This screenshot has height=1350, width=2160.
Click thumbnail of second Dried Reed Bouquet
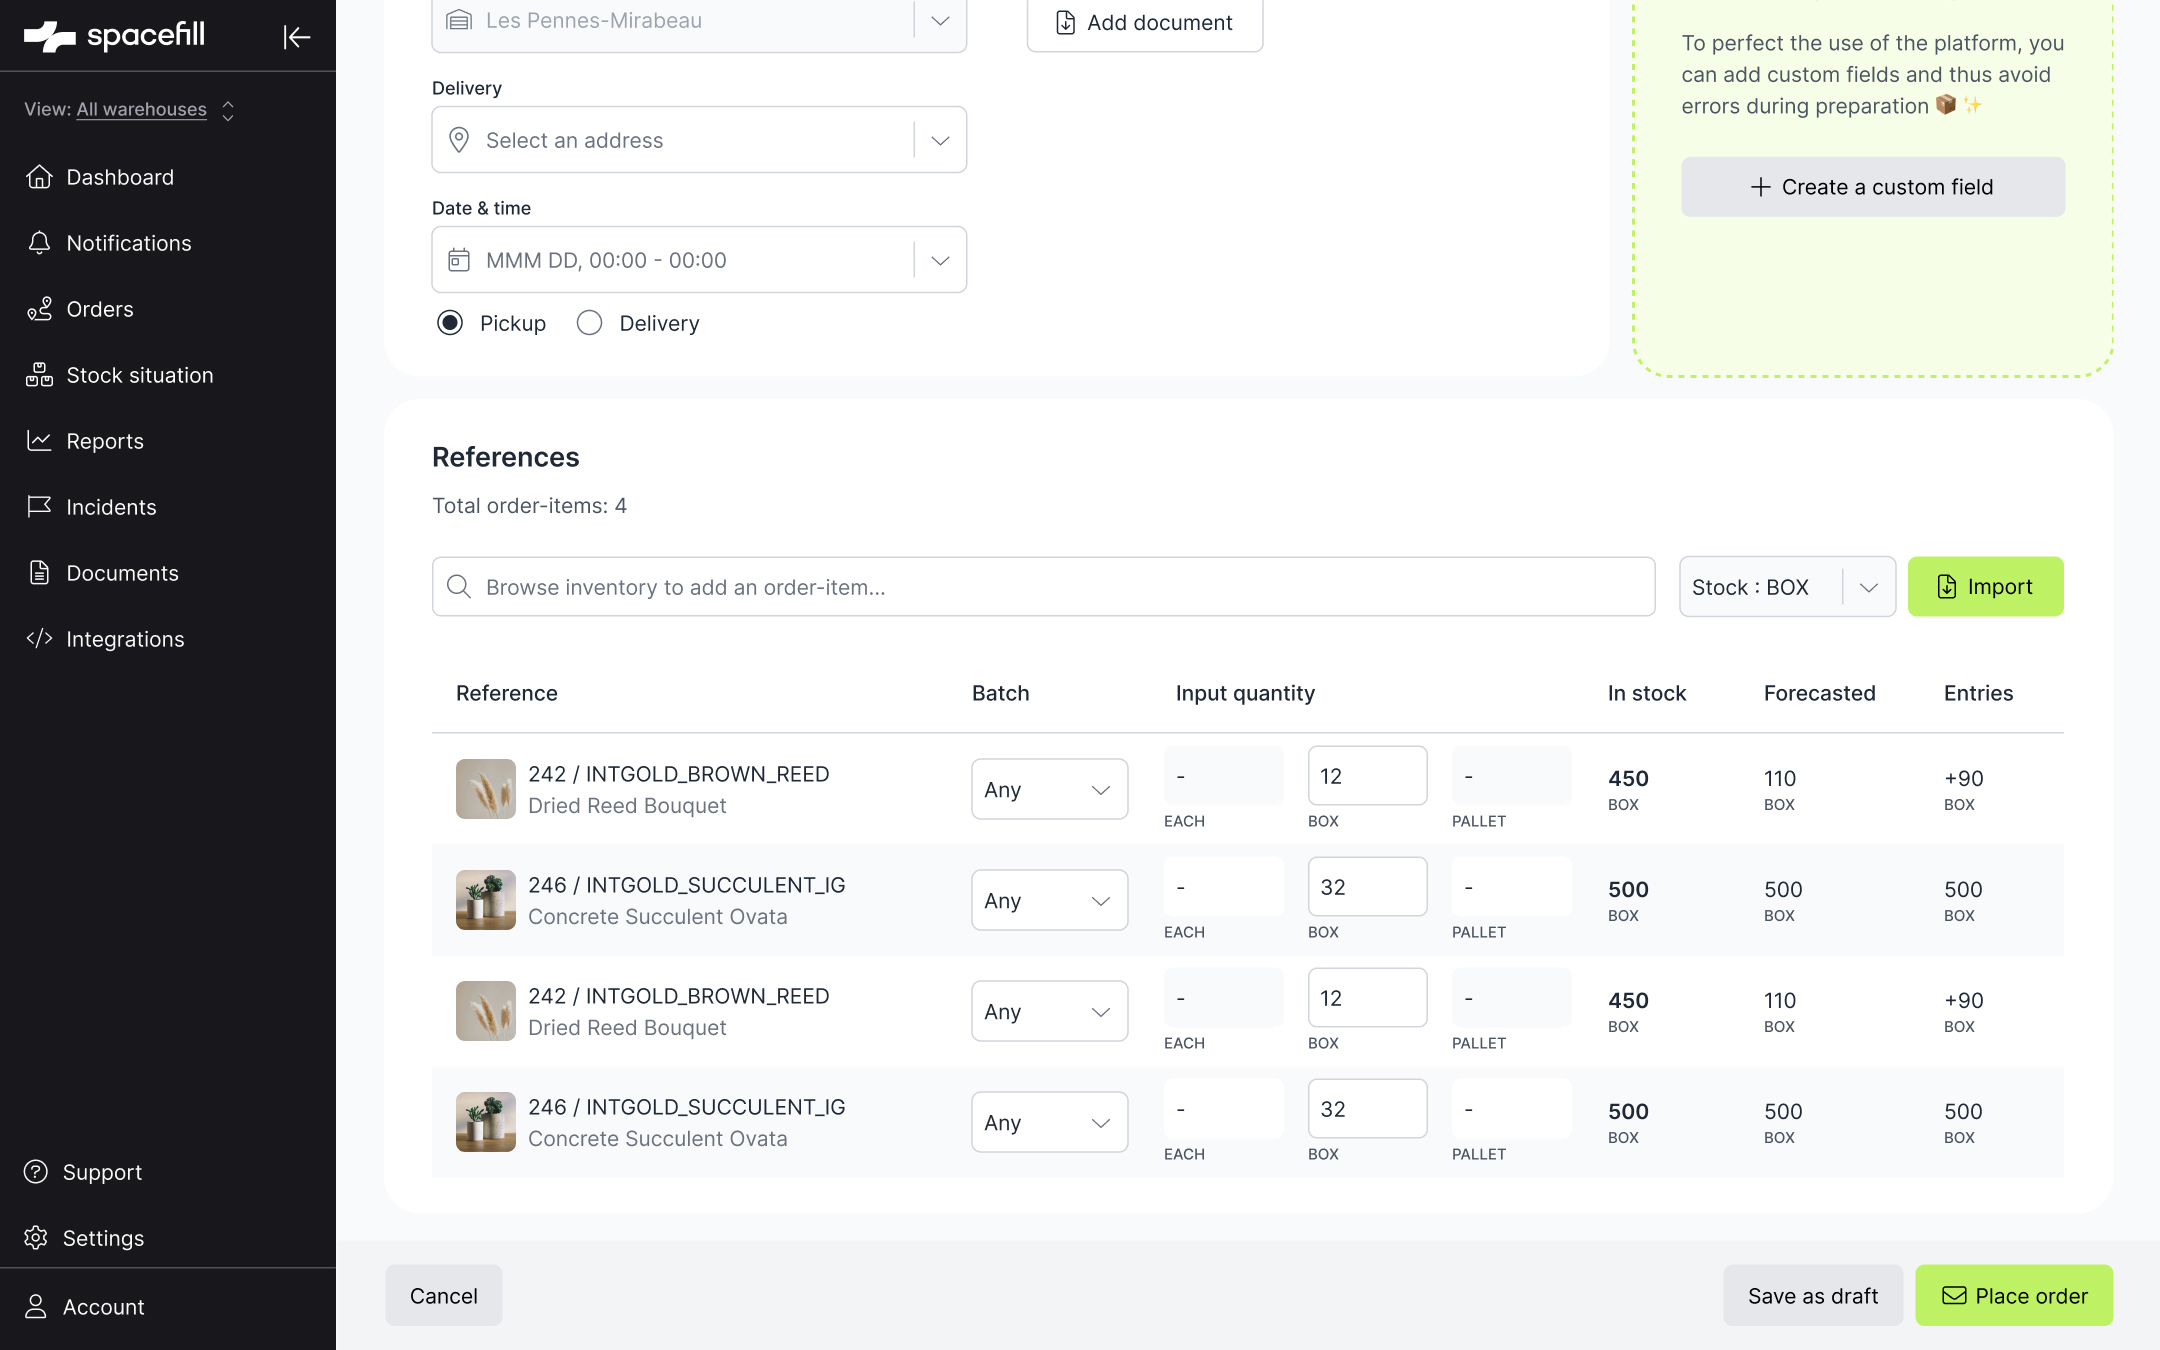coord(486,1011)
